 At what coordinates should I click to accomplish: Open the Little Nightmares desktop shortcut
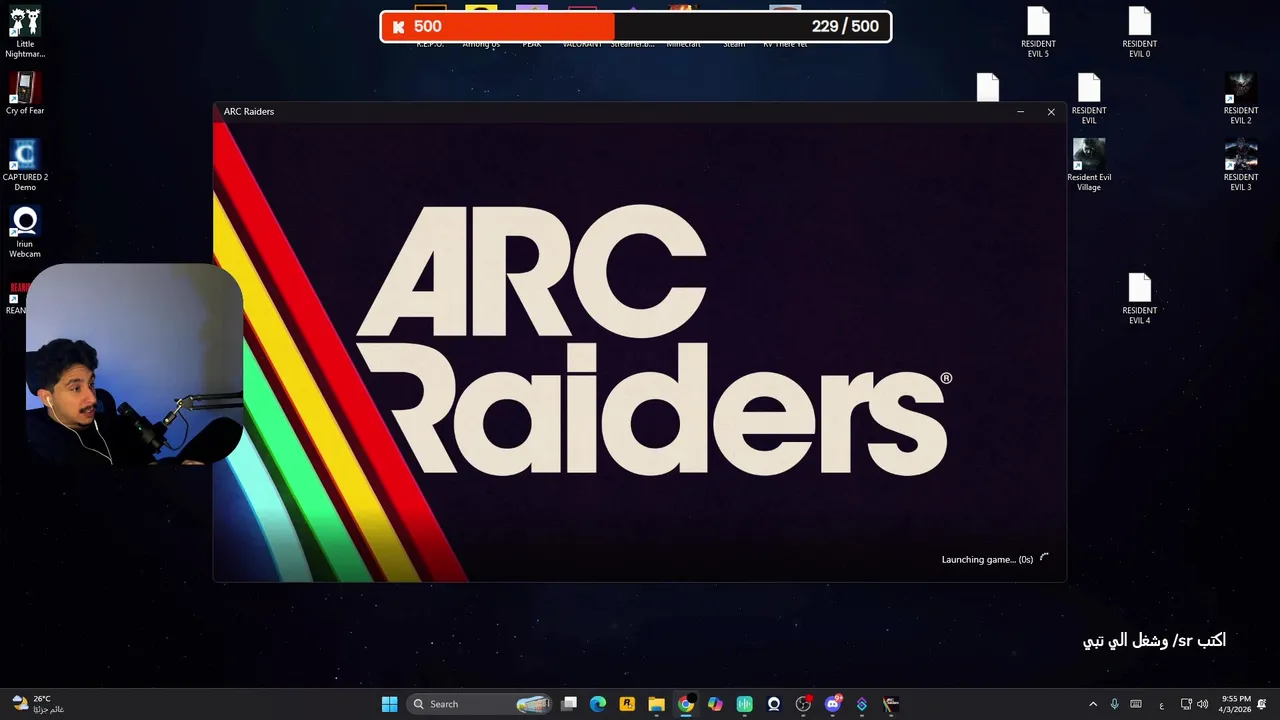[25, 32]
